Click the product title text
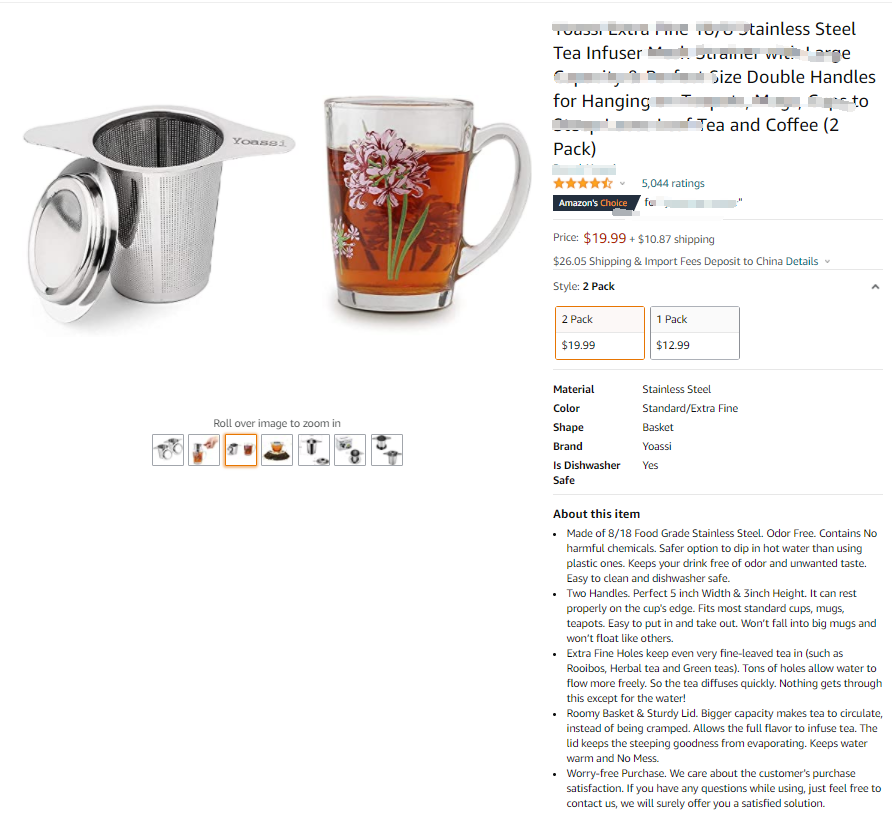892x814 pixels. click(715, 89)
